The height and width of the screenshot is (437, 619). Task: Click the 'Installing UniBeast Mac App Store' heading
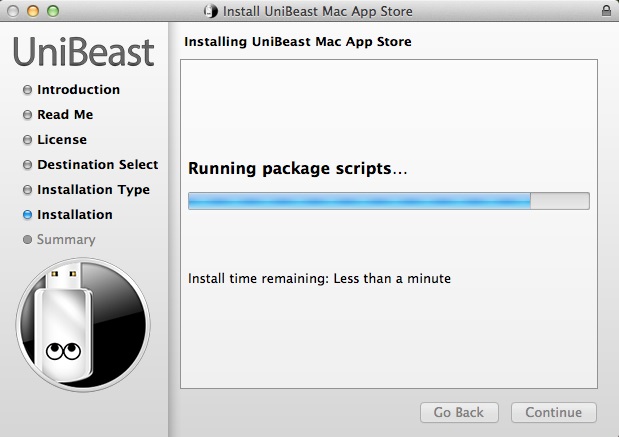coord(298,41)
